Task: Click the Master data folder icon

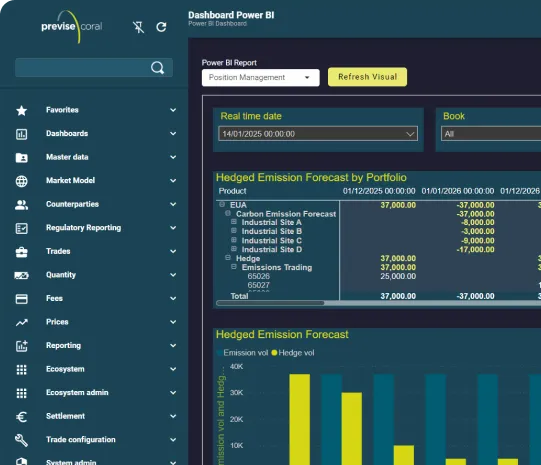Action: point(21,158)
